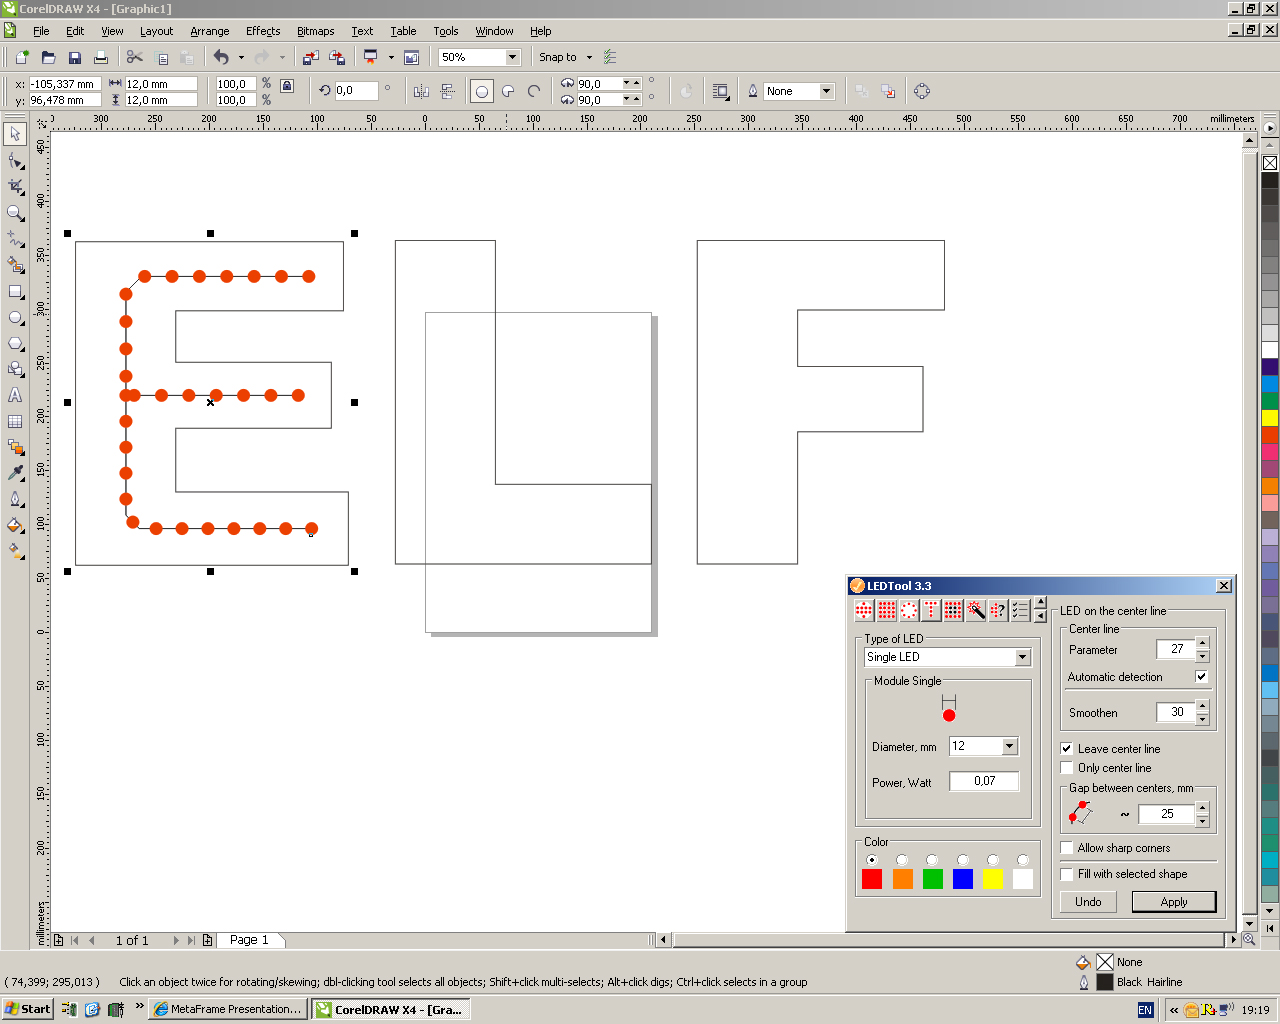Click the Import icon in the toolbar

click(x=311, y=58)
